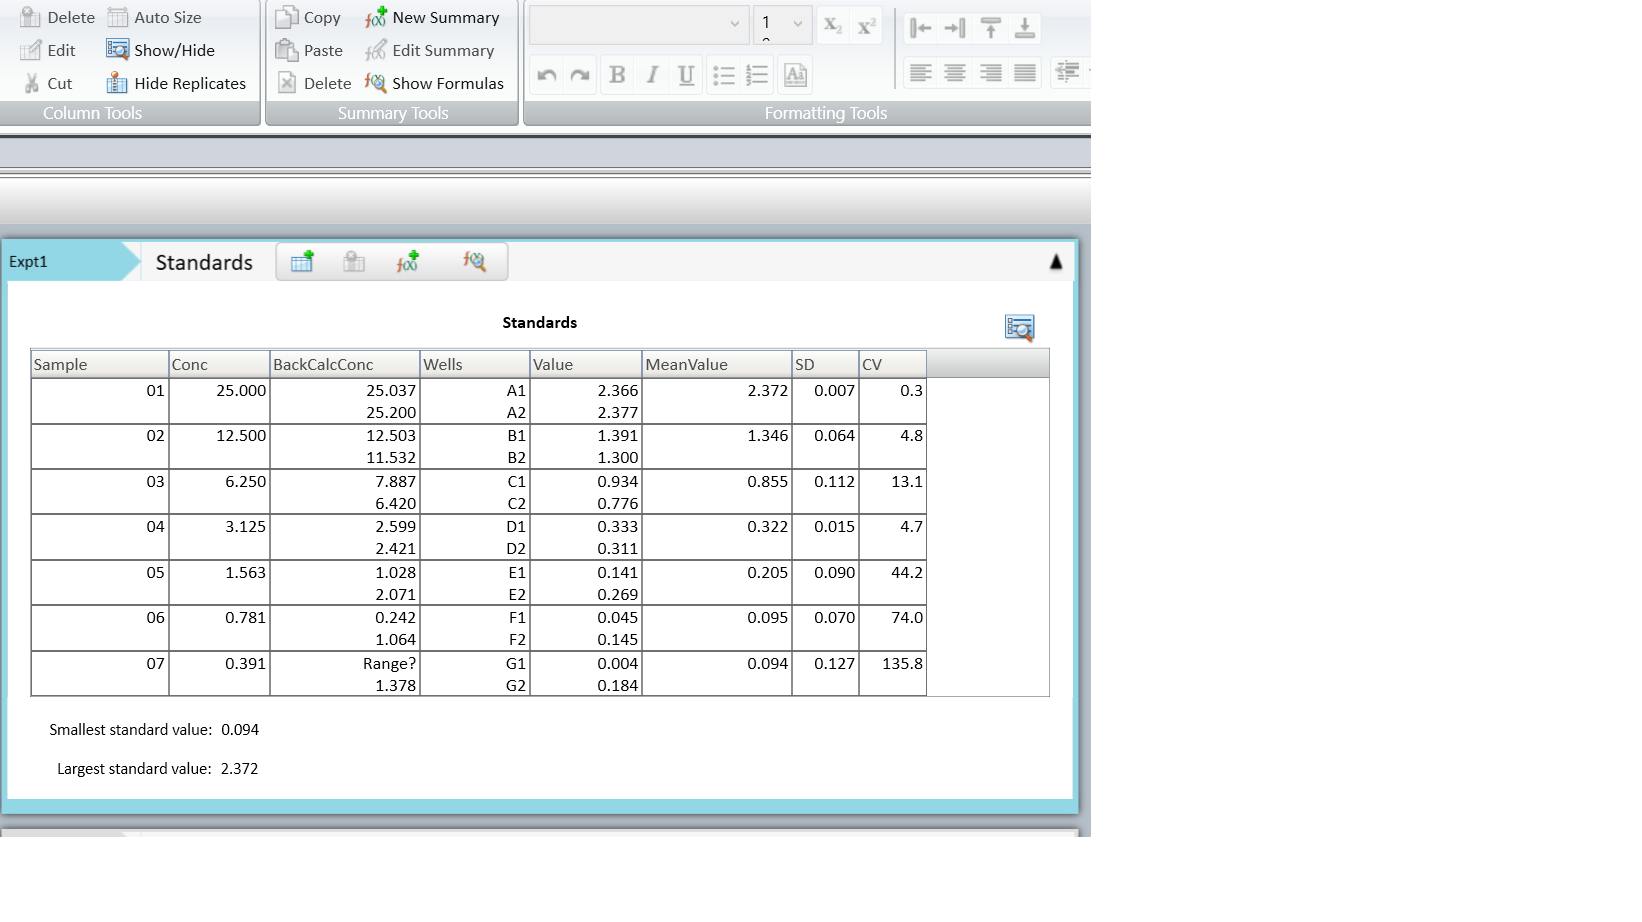Click the Edit column tool
1642x922 pixels.
48,50
